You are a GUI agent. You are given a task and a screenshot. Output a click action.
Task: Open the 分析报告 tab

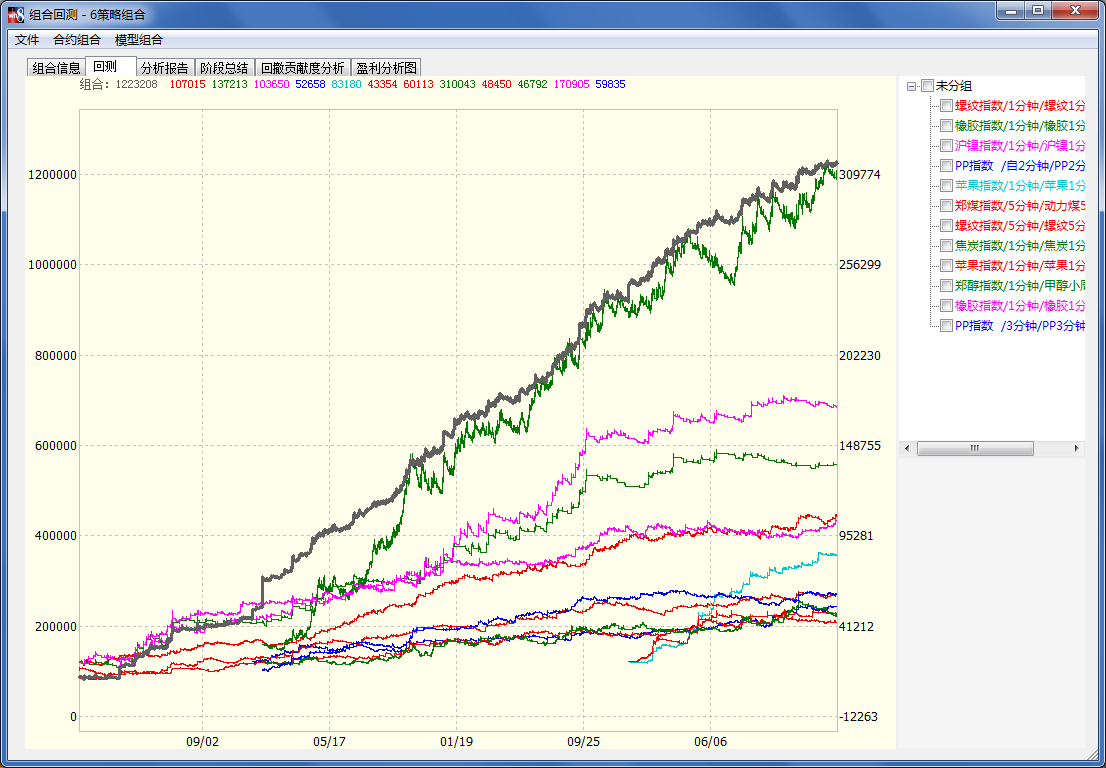[x=165, y=68]
